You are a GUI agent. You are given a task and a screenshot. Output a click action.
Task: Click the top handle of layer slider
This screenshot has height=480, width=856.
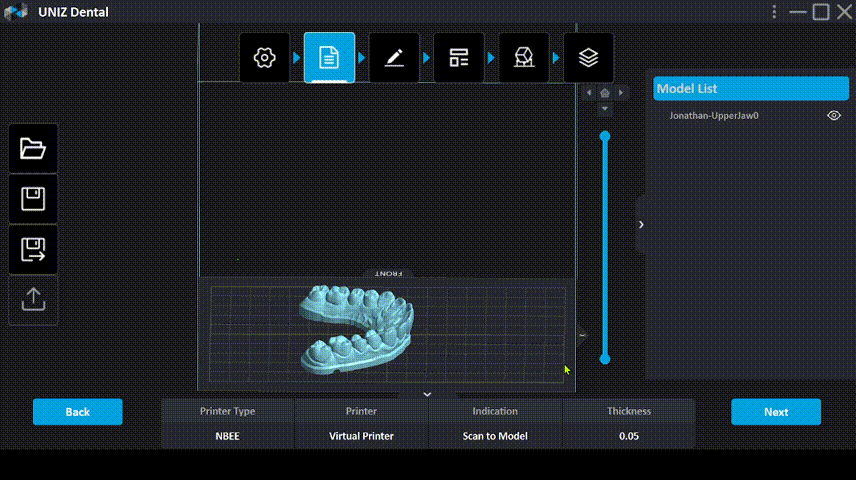click(x=604, y=136)
